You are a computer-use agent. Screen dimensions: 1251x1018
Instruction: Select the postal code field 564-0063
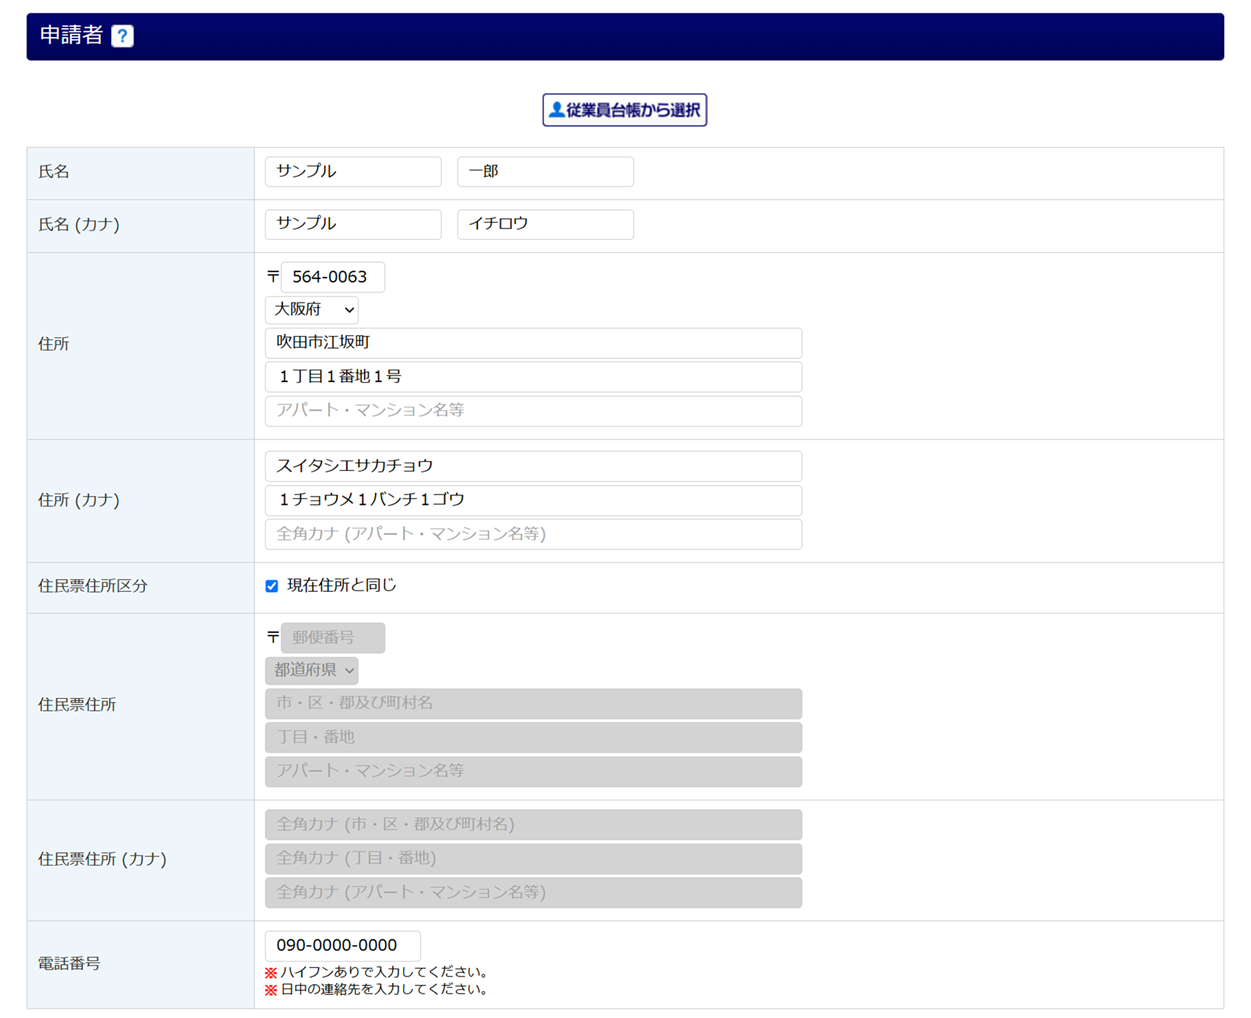[x=333, y=277]
